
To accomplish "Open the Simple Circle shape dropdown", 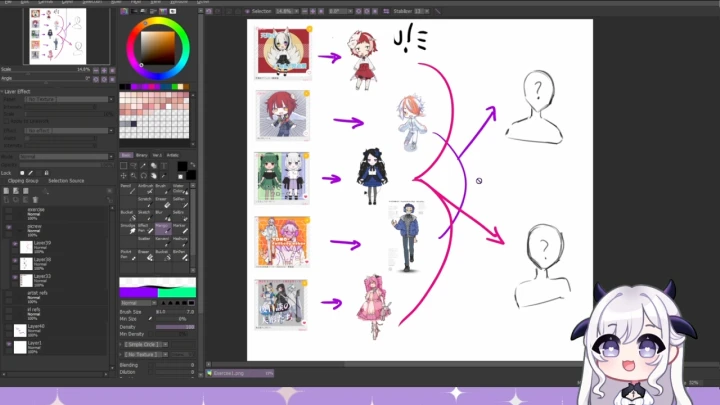I will tap(145, 344).
